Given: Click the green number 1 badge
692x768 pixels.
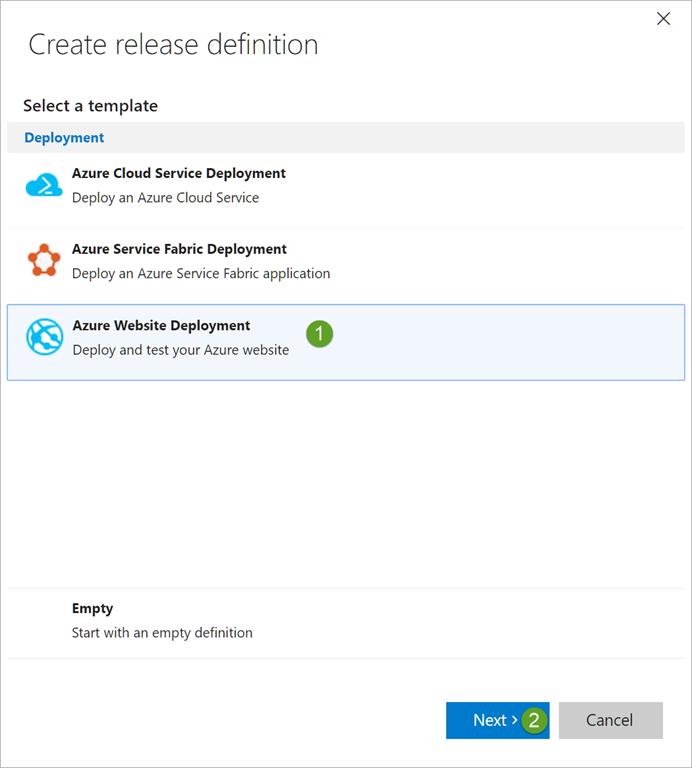Looking at the screenshot, I should coord(319,335).
